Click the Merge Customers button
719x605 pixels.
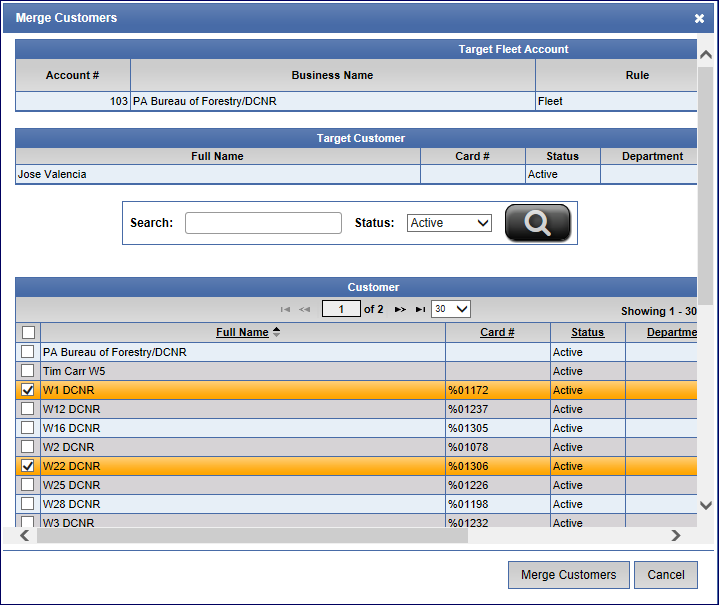click(568, 575)
